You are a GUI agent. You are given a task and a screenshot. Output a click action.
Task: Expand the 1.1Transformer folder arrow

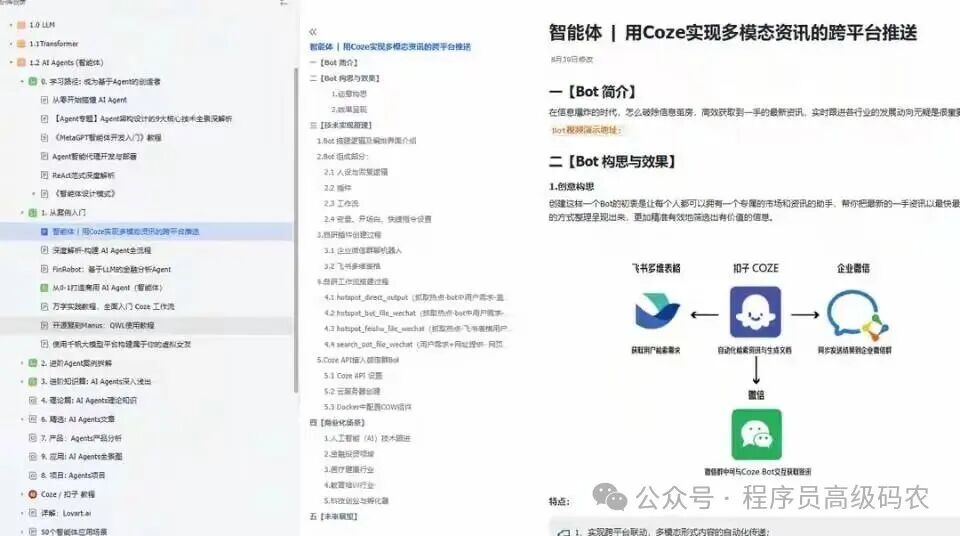tap(11, 44)
